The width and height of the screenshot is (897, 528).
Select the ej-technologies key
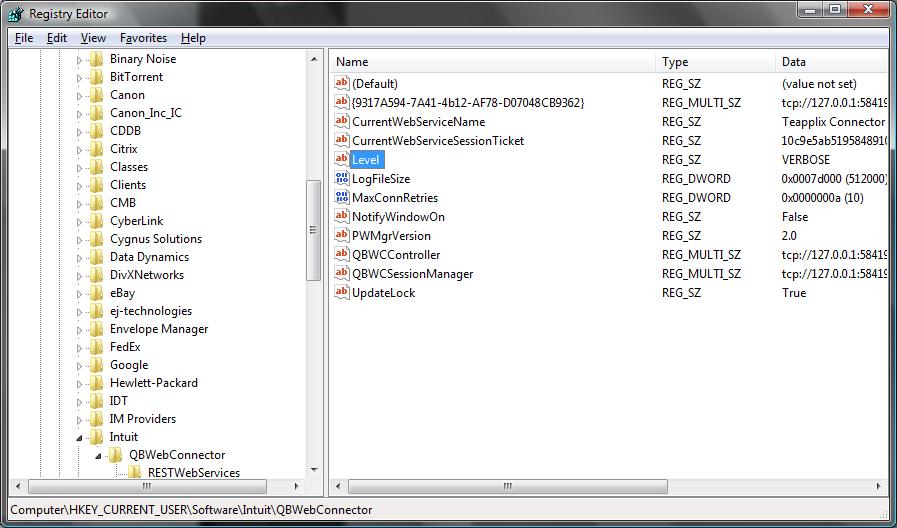pos(151,311)
